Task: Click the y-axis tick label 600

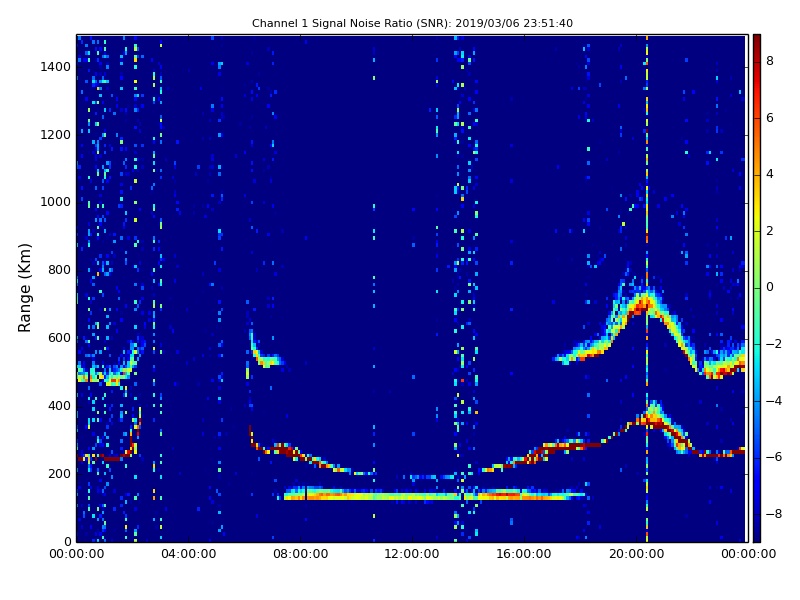Action: coord(59,338)
